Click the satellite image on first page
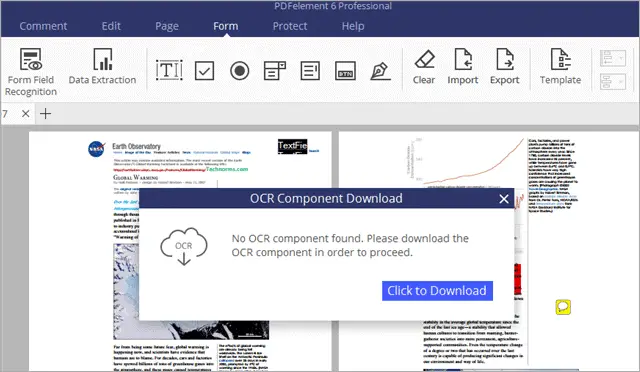The image size is (640, 372). click(x=191, y=330)
